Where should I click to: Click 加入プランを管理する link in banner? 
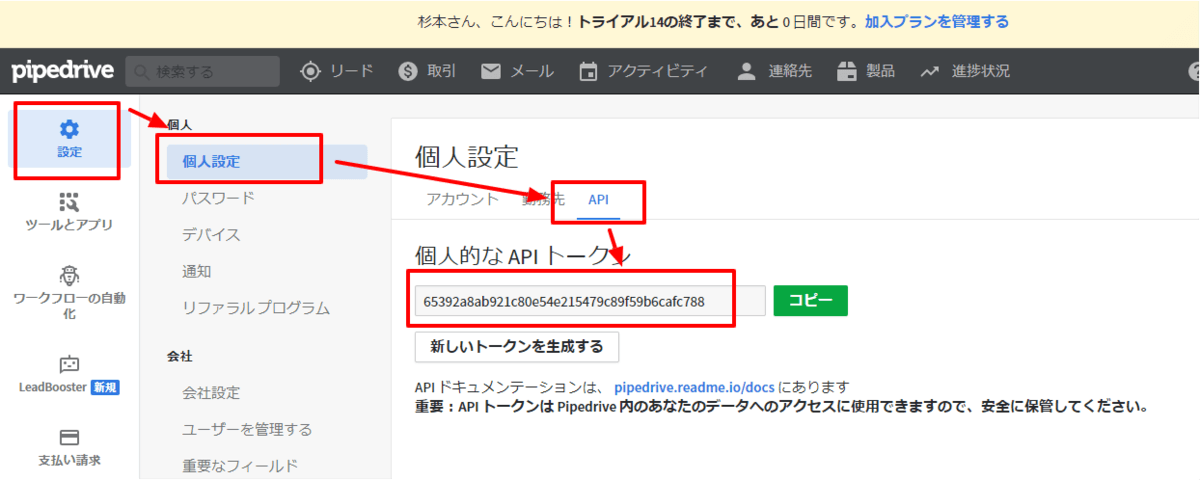pos(937,21)
